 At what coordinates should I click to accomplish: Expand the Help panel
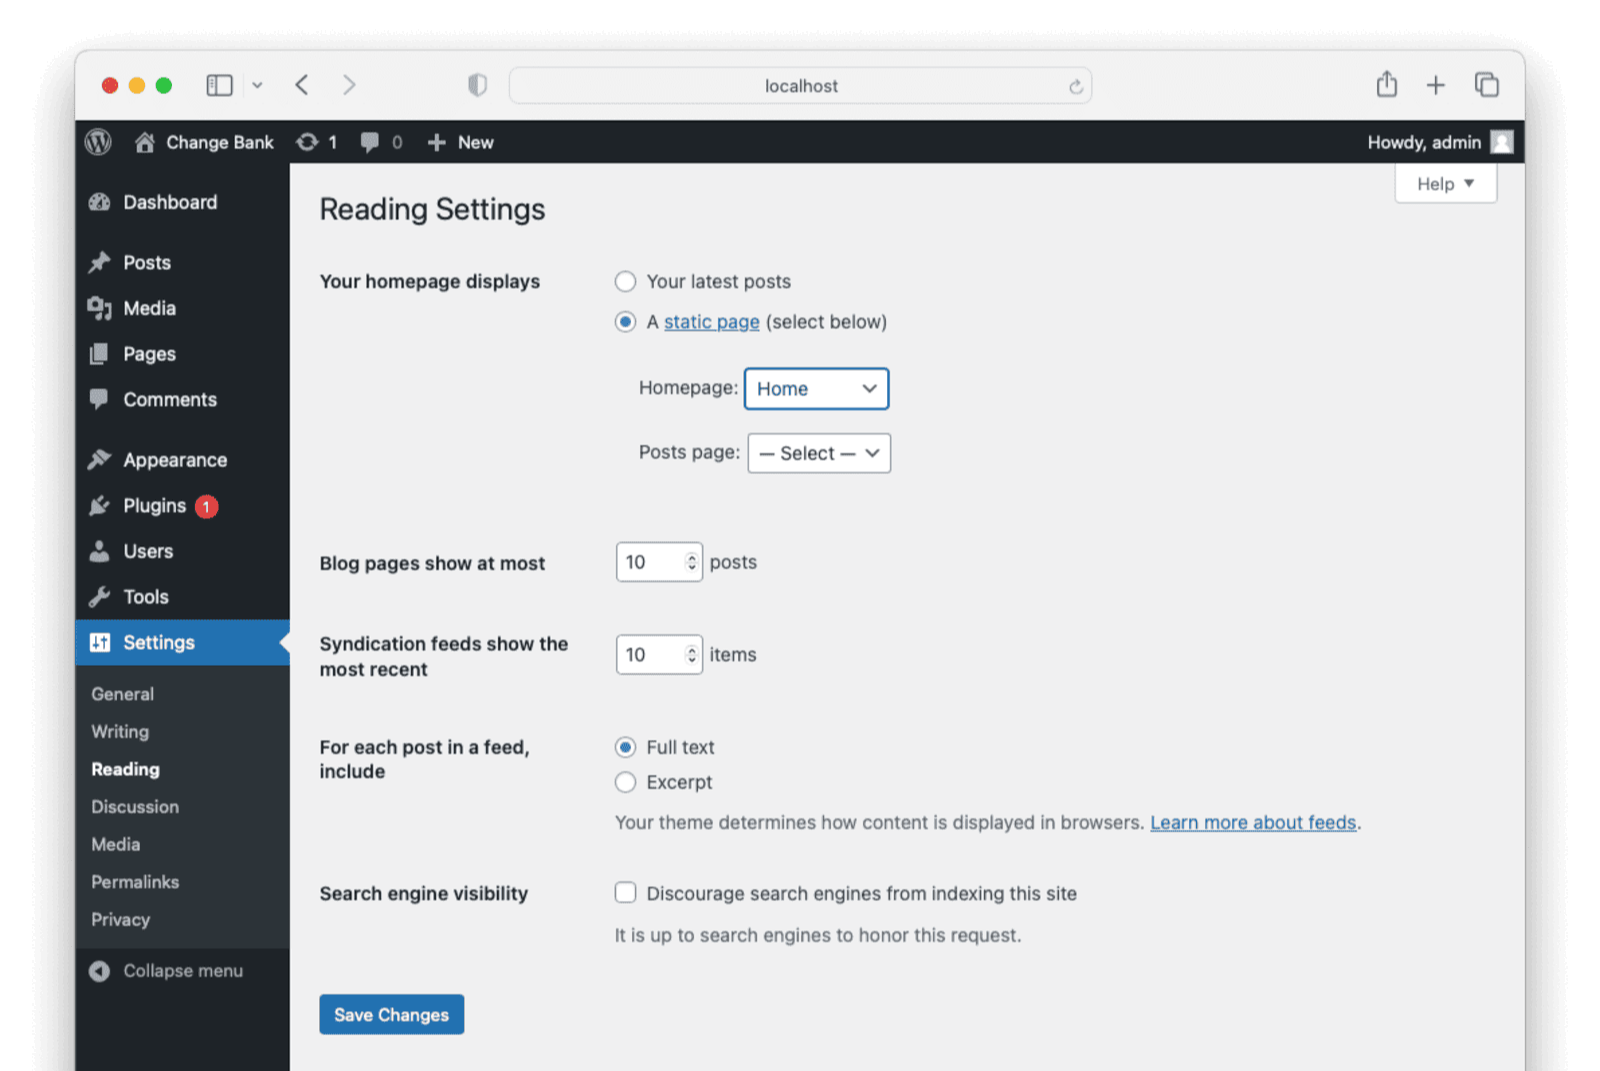(1444, 183)
